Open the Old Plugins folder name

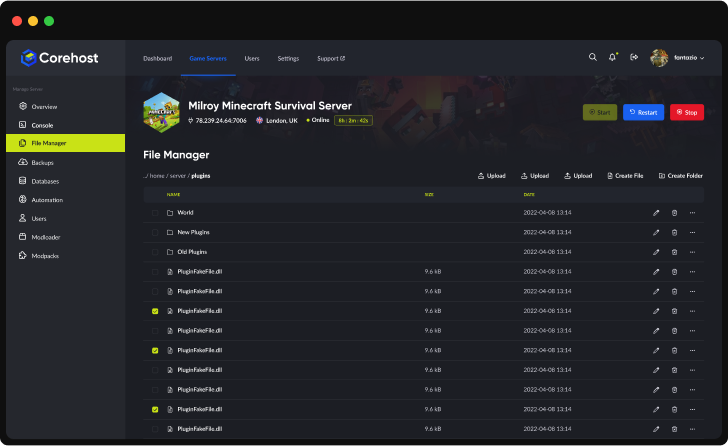192,252
